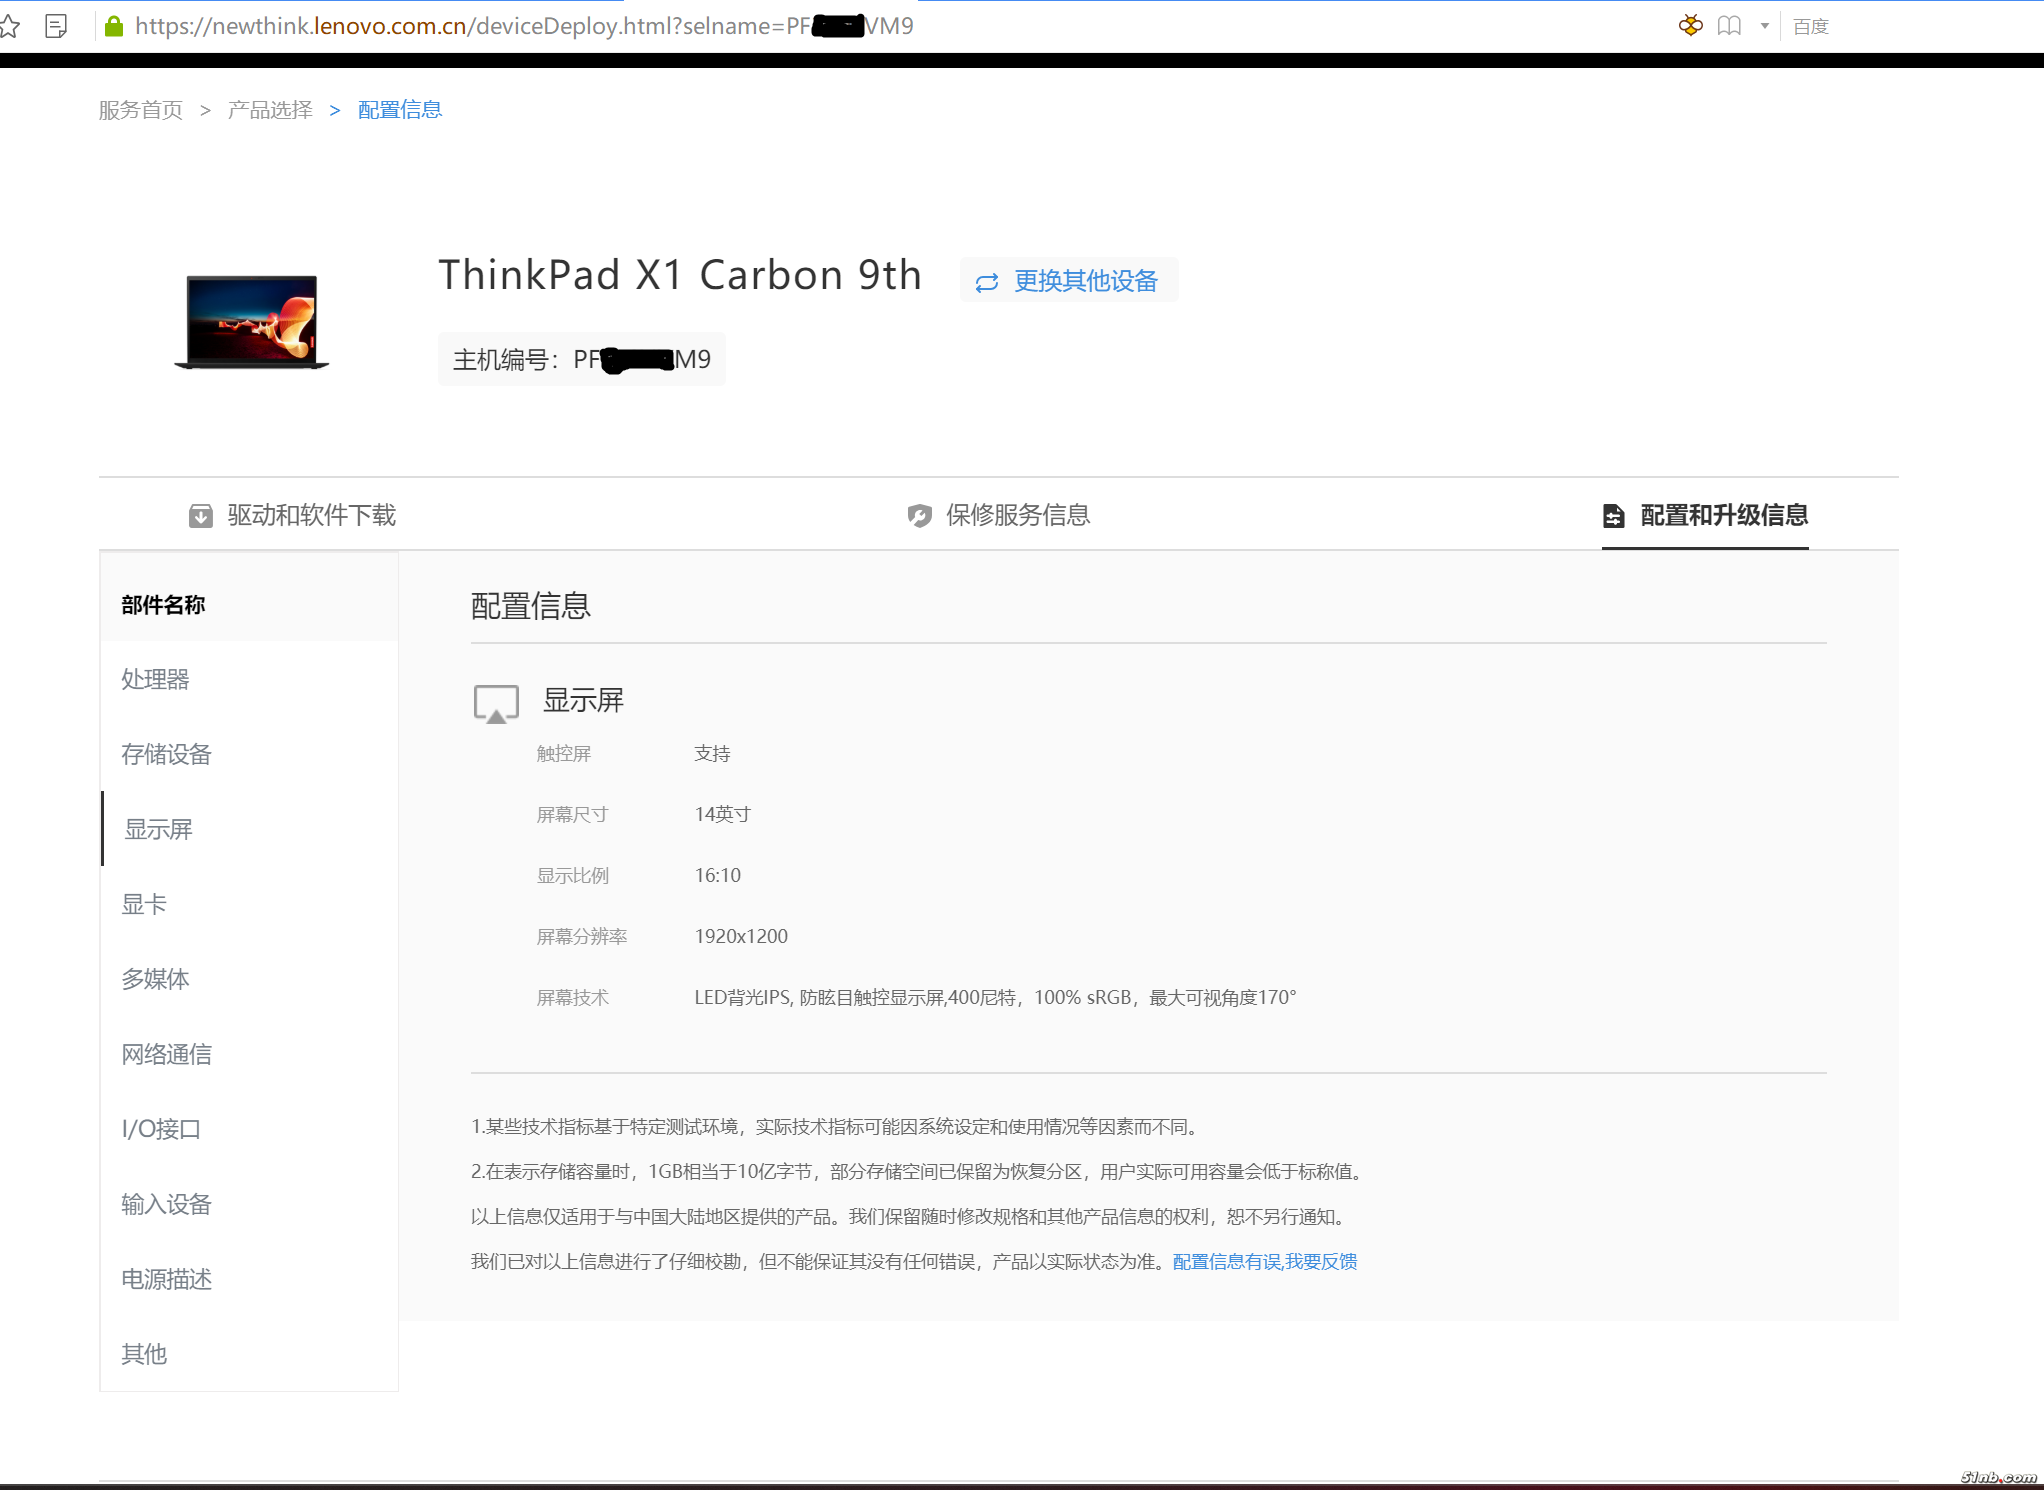Select 存储设备 in the parts sidebar
The width and height of the screenshot is (2044, 1490).
[x=250, y=754]
